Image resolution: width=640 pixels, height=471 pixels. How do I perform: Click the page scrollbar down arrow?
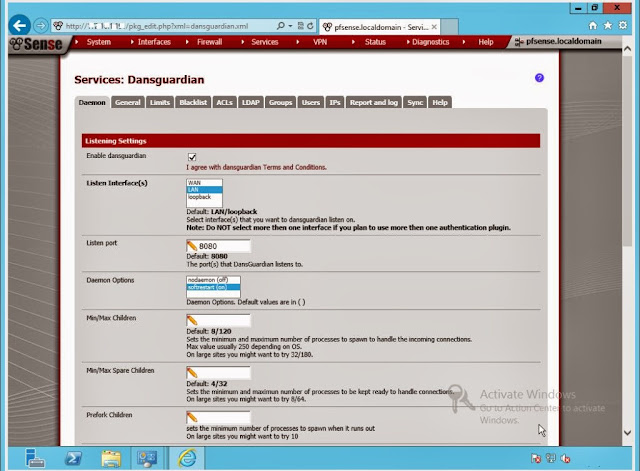pyautogui.click(x=627, y=433)
